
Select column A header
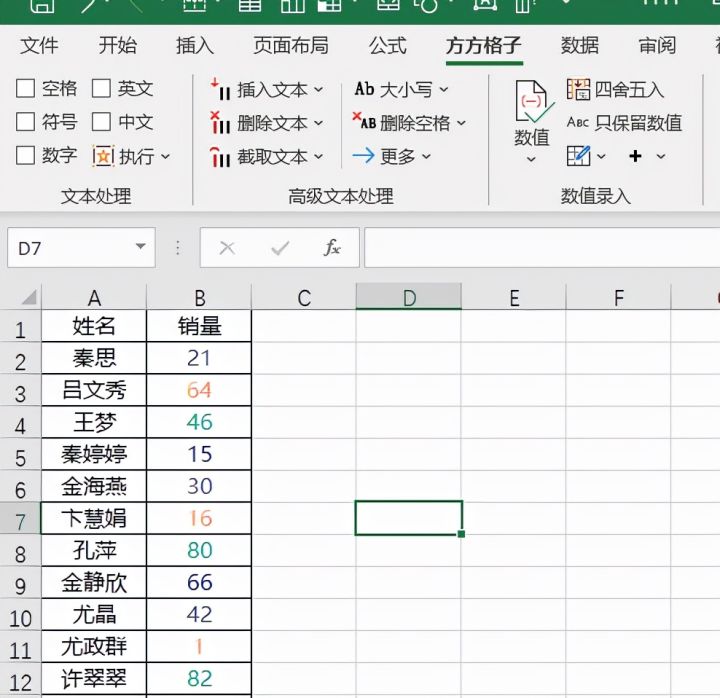point(94,298)
